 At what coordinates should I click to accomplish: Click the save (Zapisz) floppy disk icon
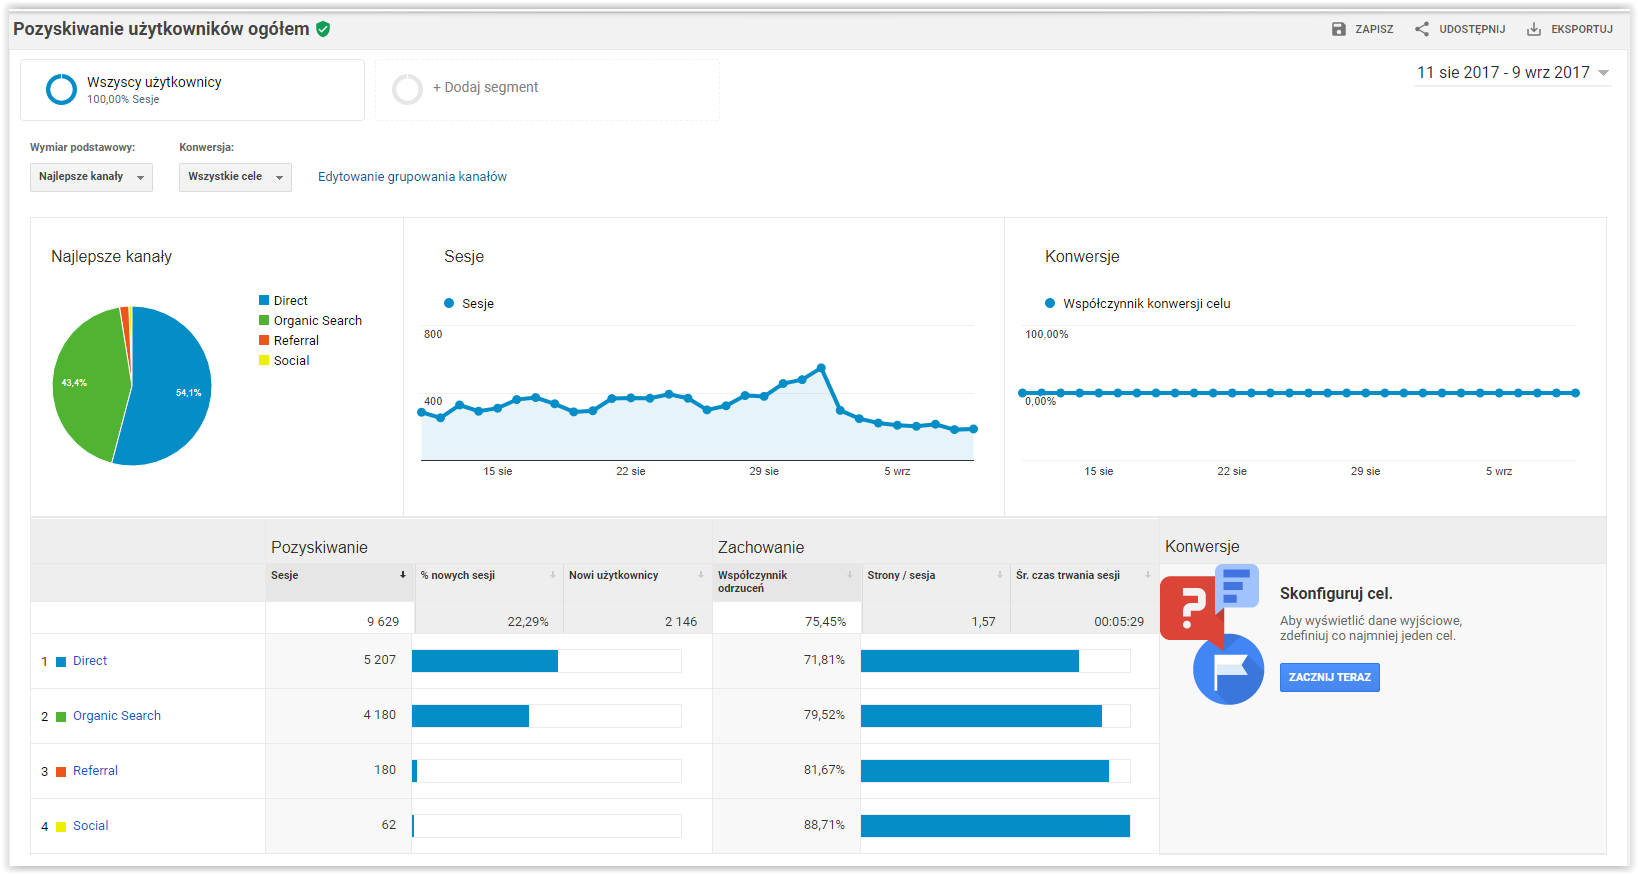point(1338,29)
